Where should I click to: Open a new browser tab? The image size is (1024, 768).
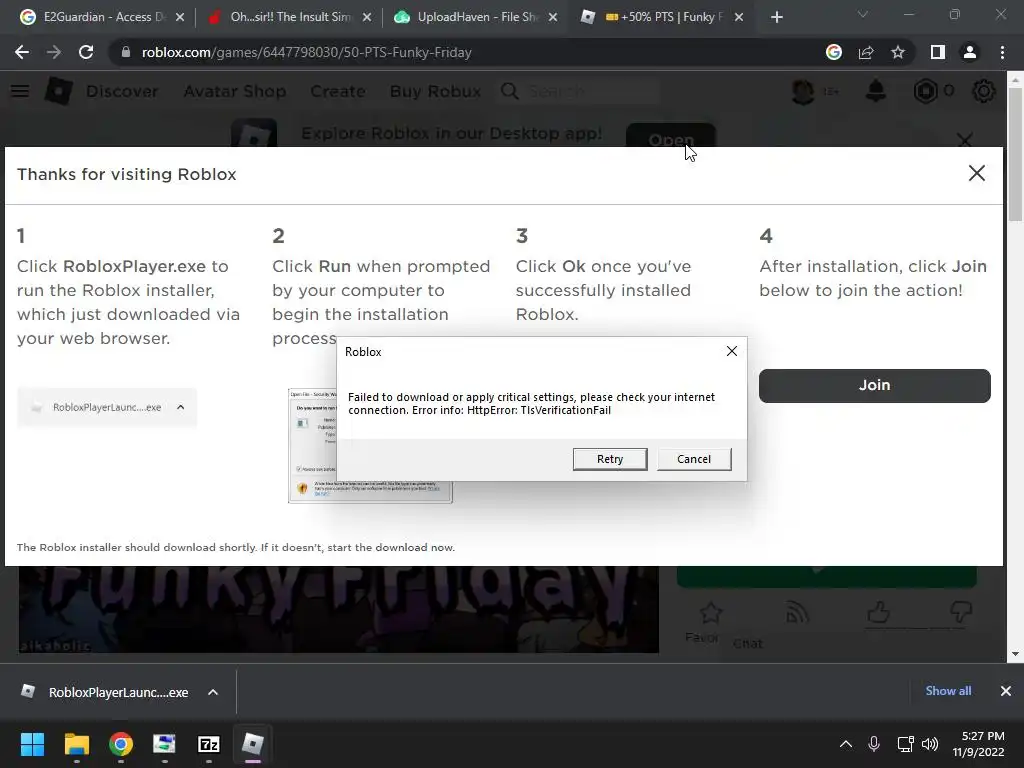[776, 17]
